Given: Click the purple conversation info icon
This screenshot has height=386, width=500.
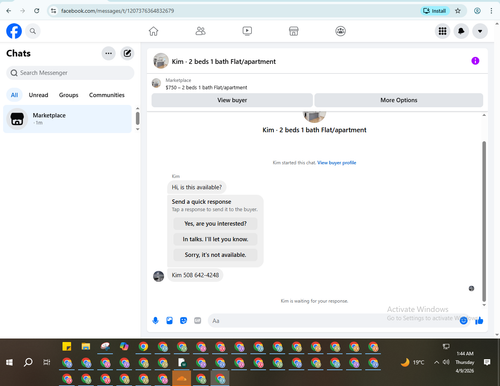Looking at the screenshot, I should (x=475, y=61).
